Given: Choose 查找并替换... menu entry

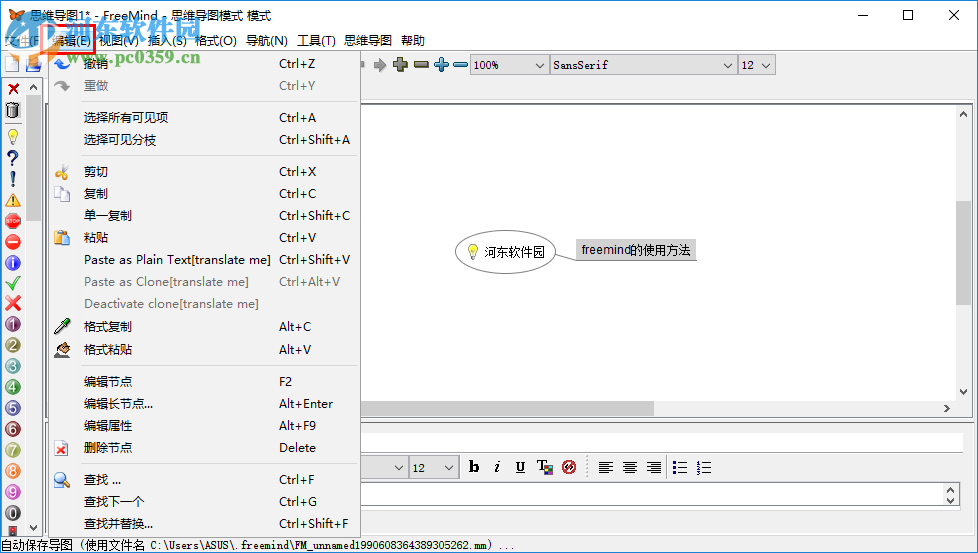Looking at the screenshot, I should click(x=205, y=524).
